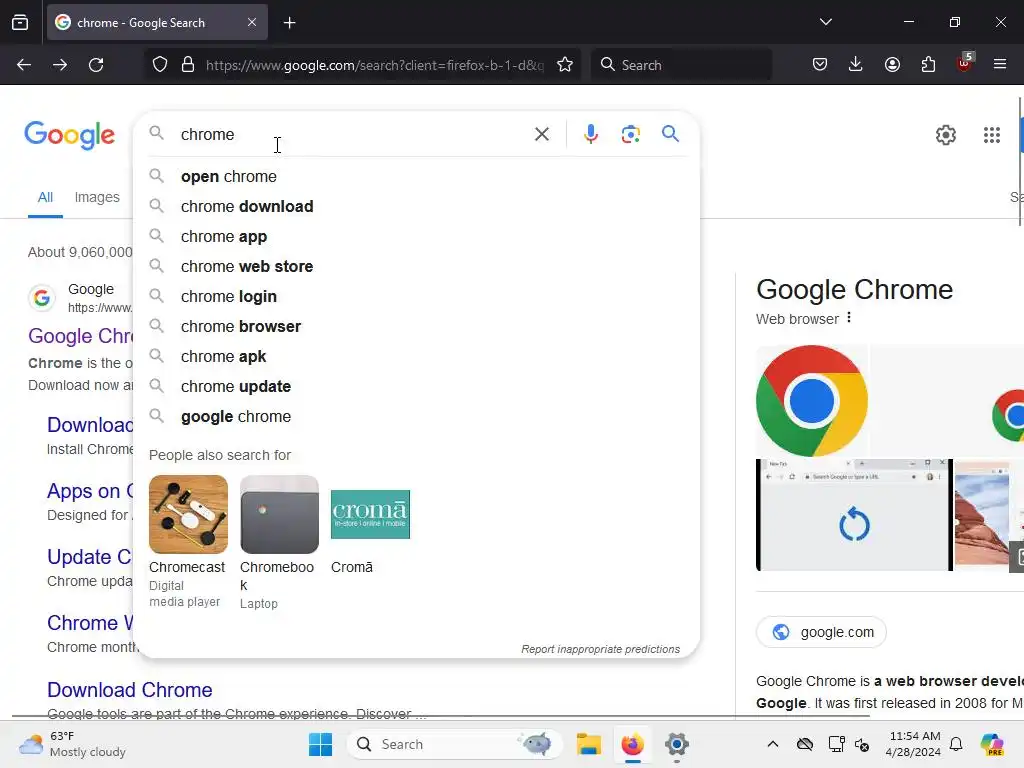This screenshot has height=768, width=1024.
Task: Open the weather widget showing 63°F
Action: click(72, 744)
